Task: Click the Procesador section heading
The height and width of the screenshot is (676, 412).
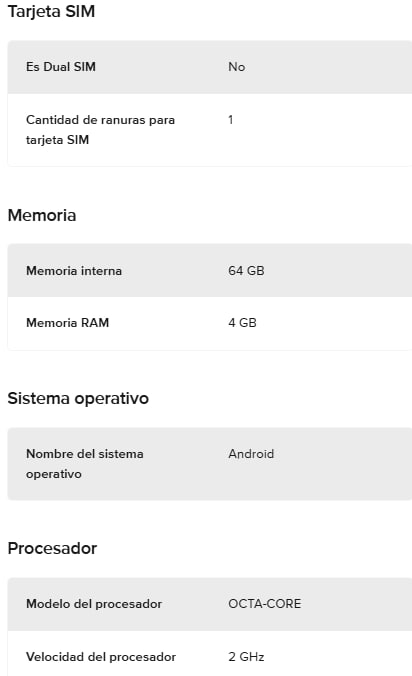Action: tap(52, 548)
